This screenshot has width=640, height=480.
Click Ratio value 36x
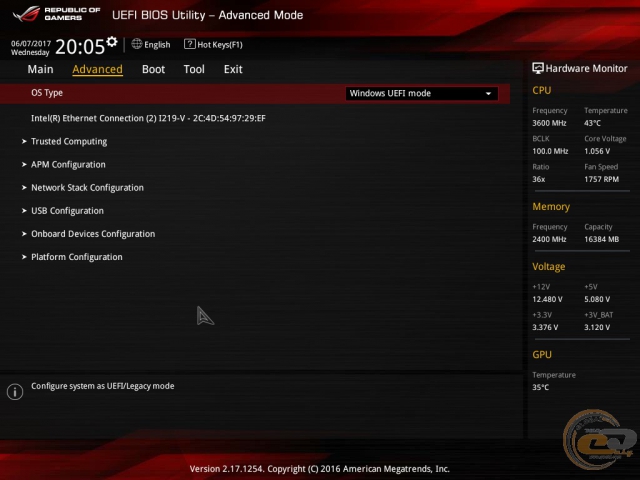[539, 179]
